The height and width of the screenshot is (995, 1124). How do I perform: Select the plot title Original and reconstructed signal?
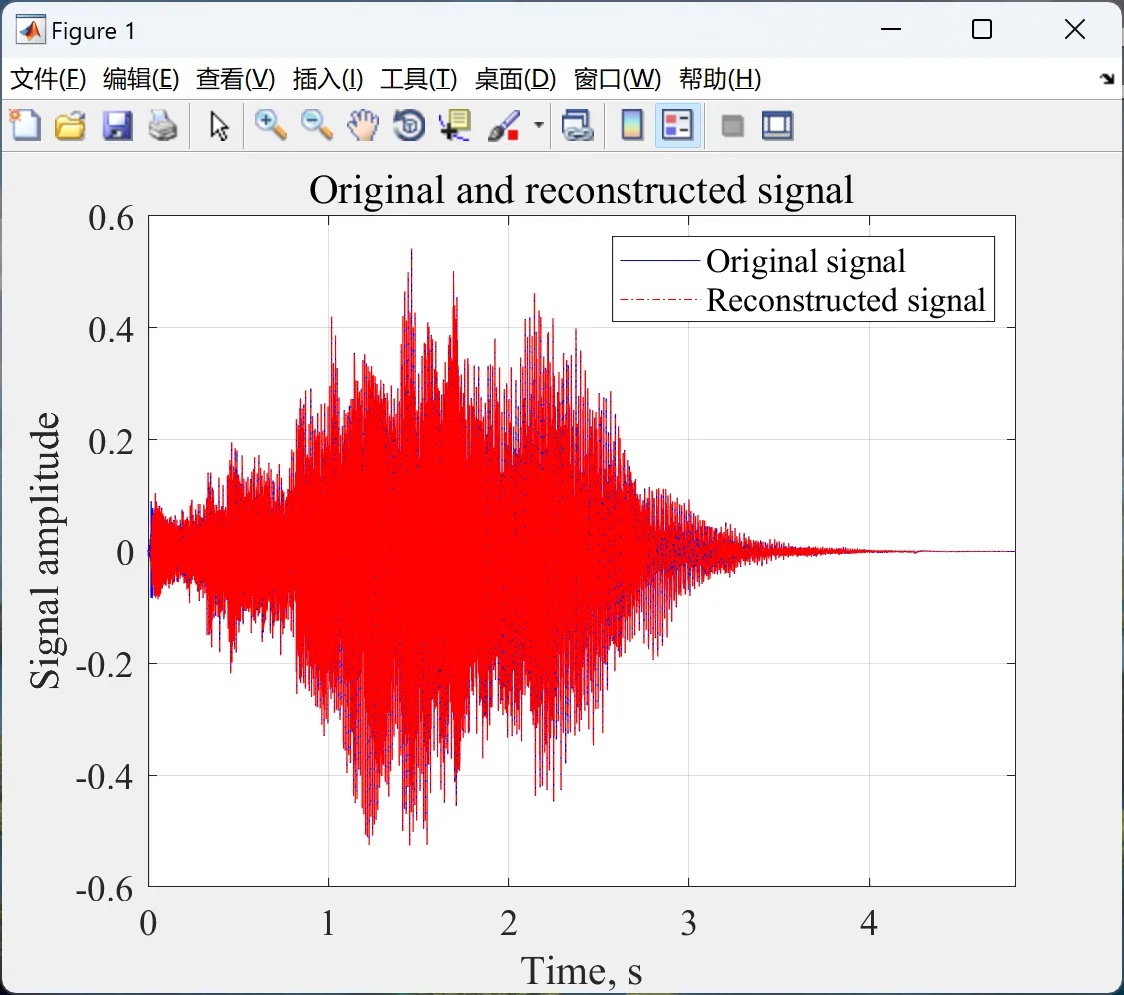(x=581, y=191)
